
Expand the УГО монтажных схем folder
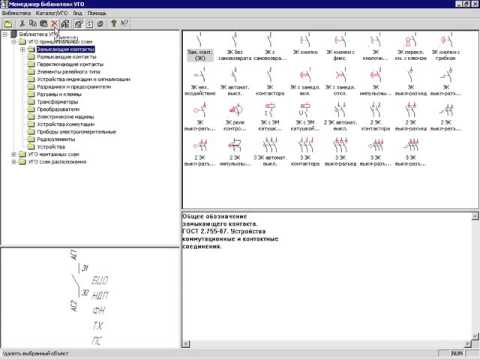tap(14, 154)
